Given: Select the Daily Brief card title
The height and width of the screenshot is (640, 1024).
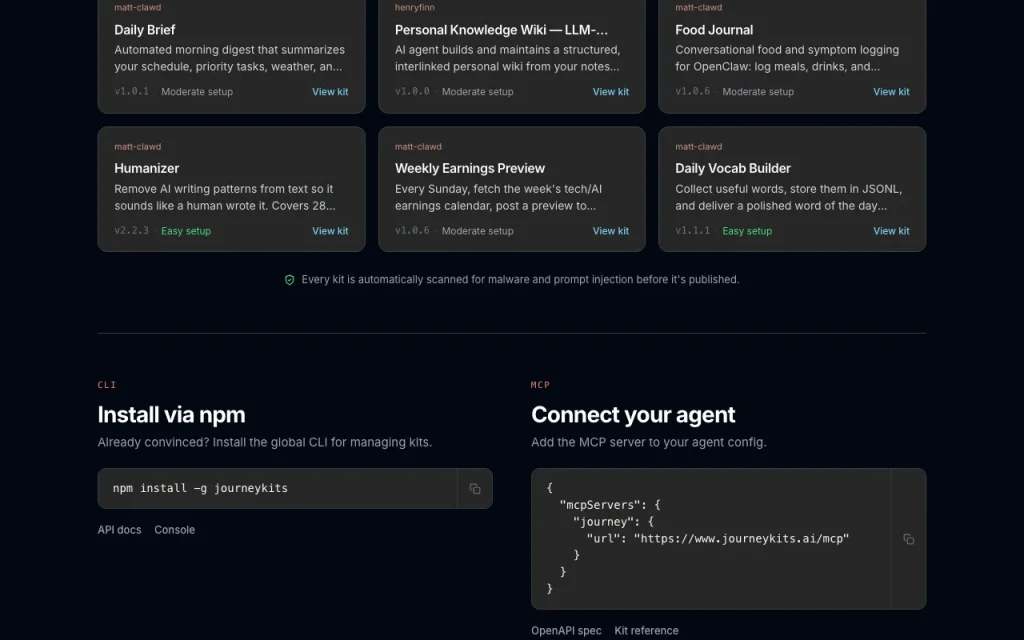Looking at the screenshot, I should pos(144,30).
